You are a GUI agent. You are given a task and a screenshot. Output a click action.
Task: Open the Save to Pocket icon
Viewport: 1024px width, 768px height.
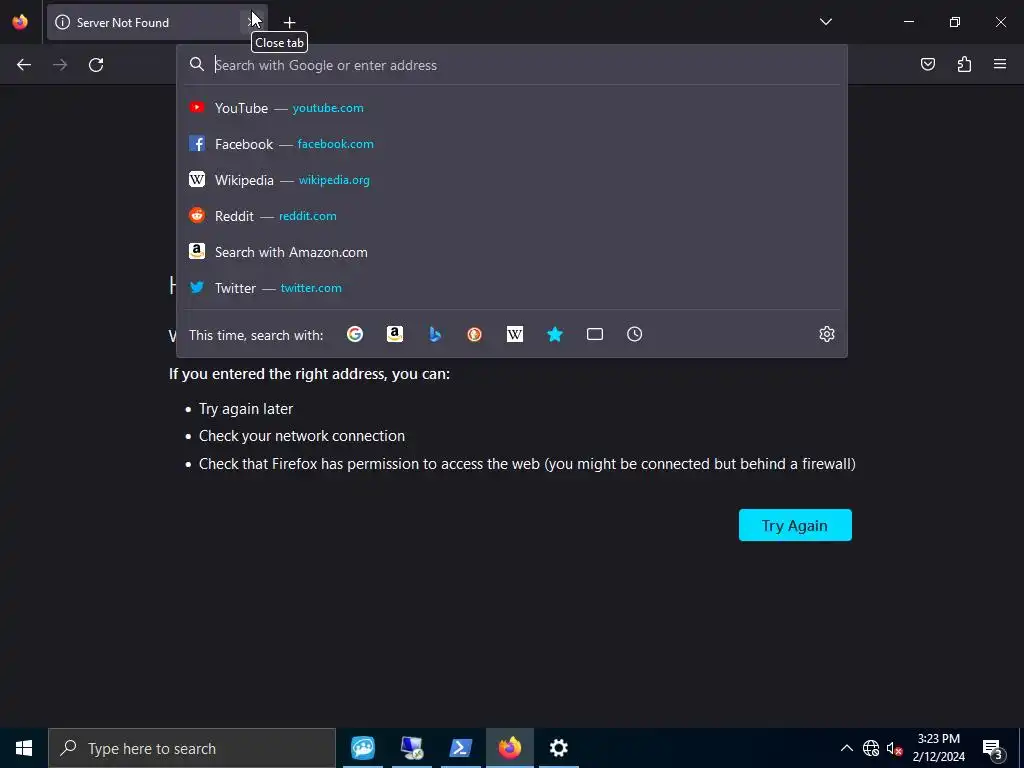(927, 64)
